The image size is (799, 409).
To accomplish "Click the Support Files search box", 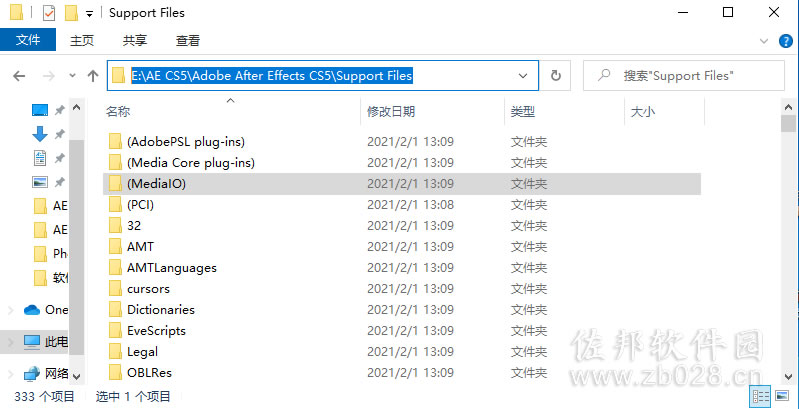I will point(684,76).
